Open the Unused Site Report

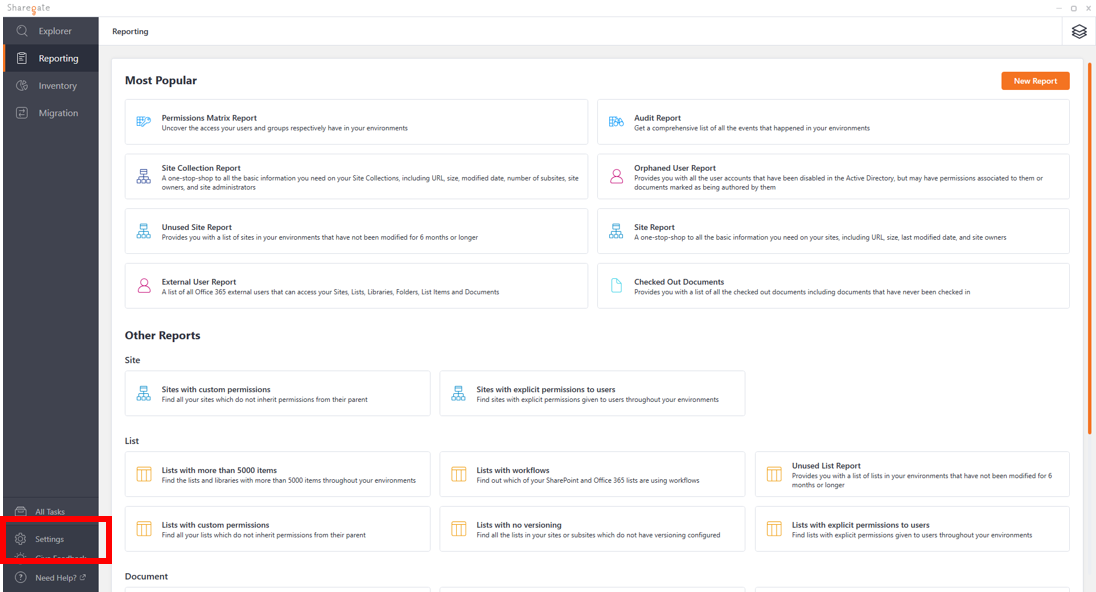356,231
